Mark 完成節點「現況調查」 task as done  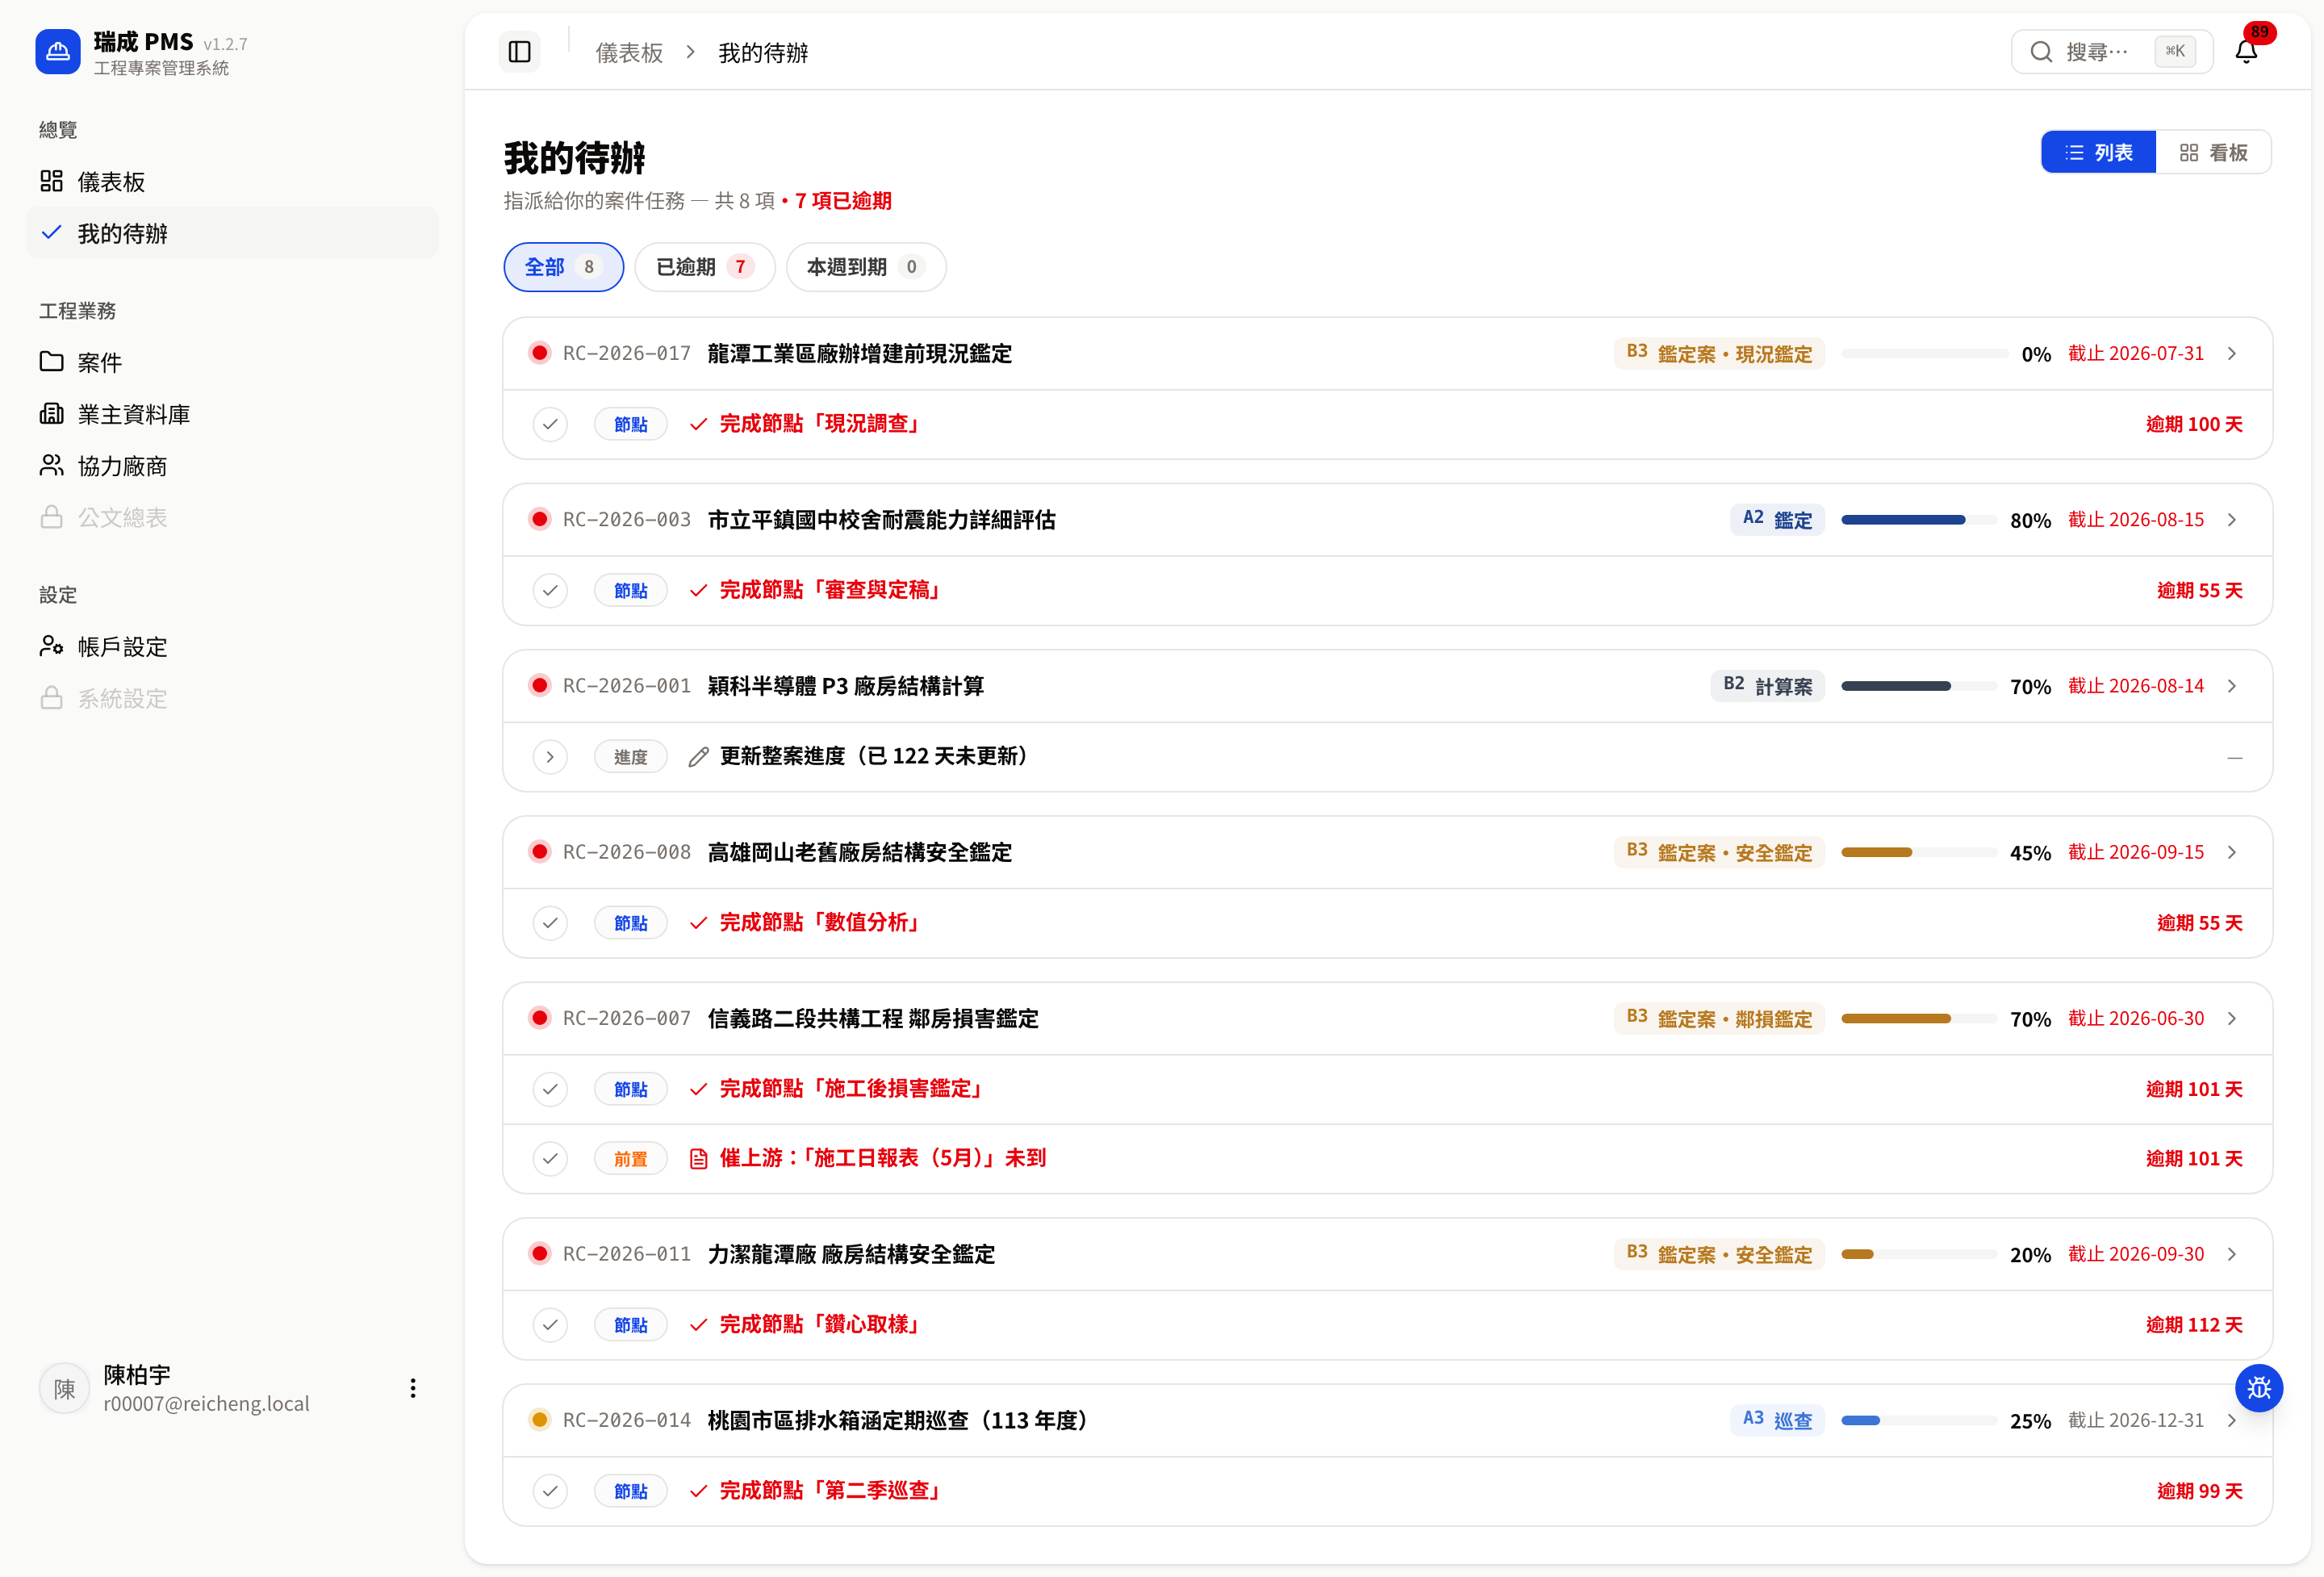tap(550, 424)
